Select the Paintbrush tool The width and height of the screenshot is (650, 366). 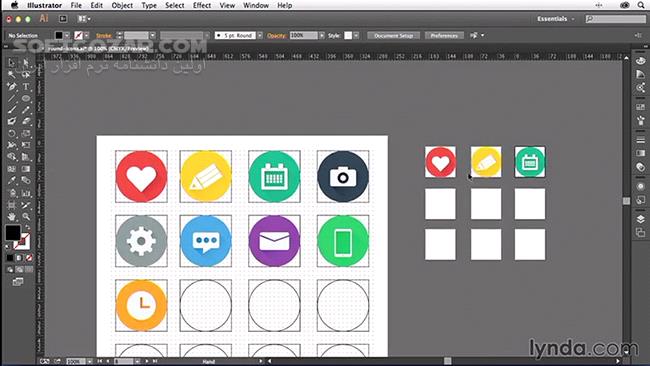pyautogui.click(x=12, y=110)
